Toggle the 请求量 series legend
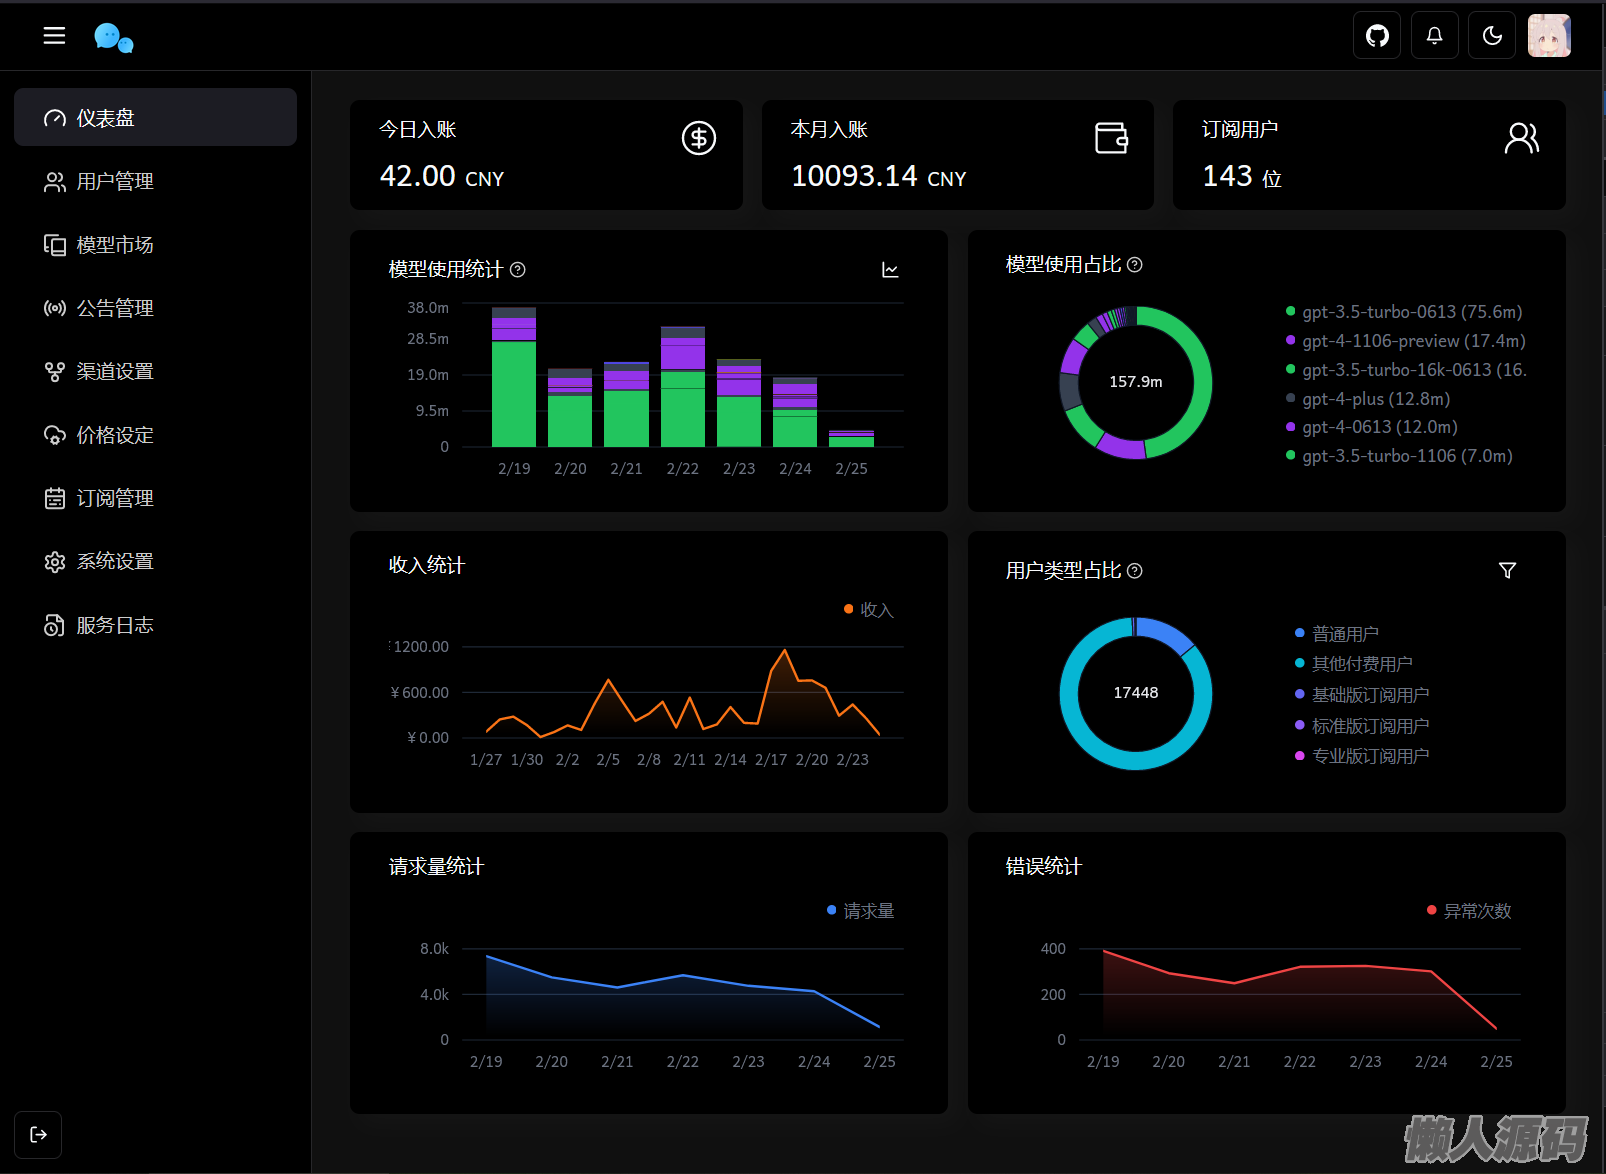1606x1174 pixels. pos(861,911)
